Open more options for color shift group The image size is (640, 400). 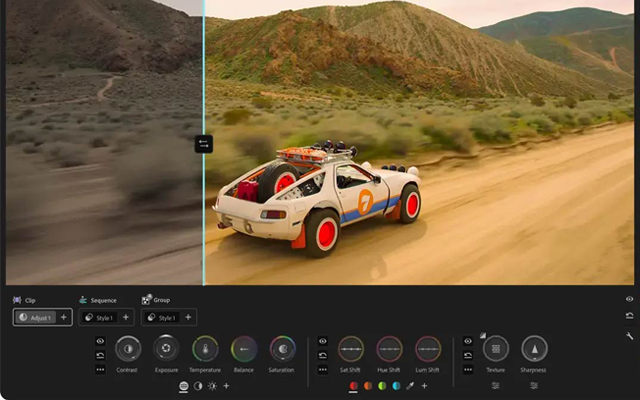[323, 370]
